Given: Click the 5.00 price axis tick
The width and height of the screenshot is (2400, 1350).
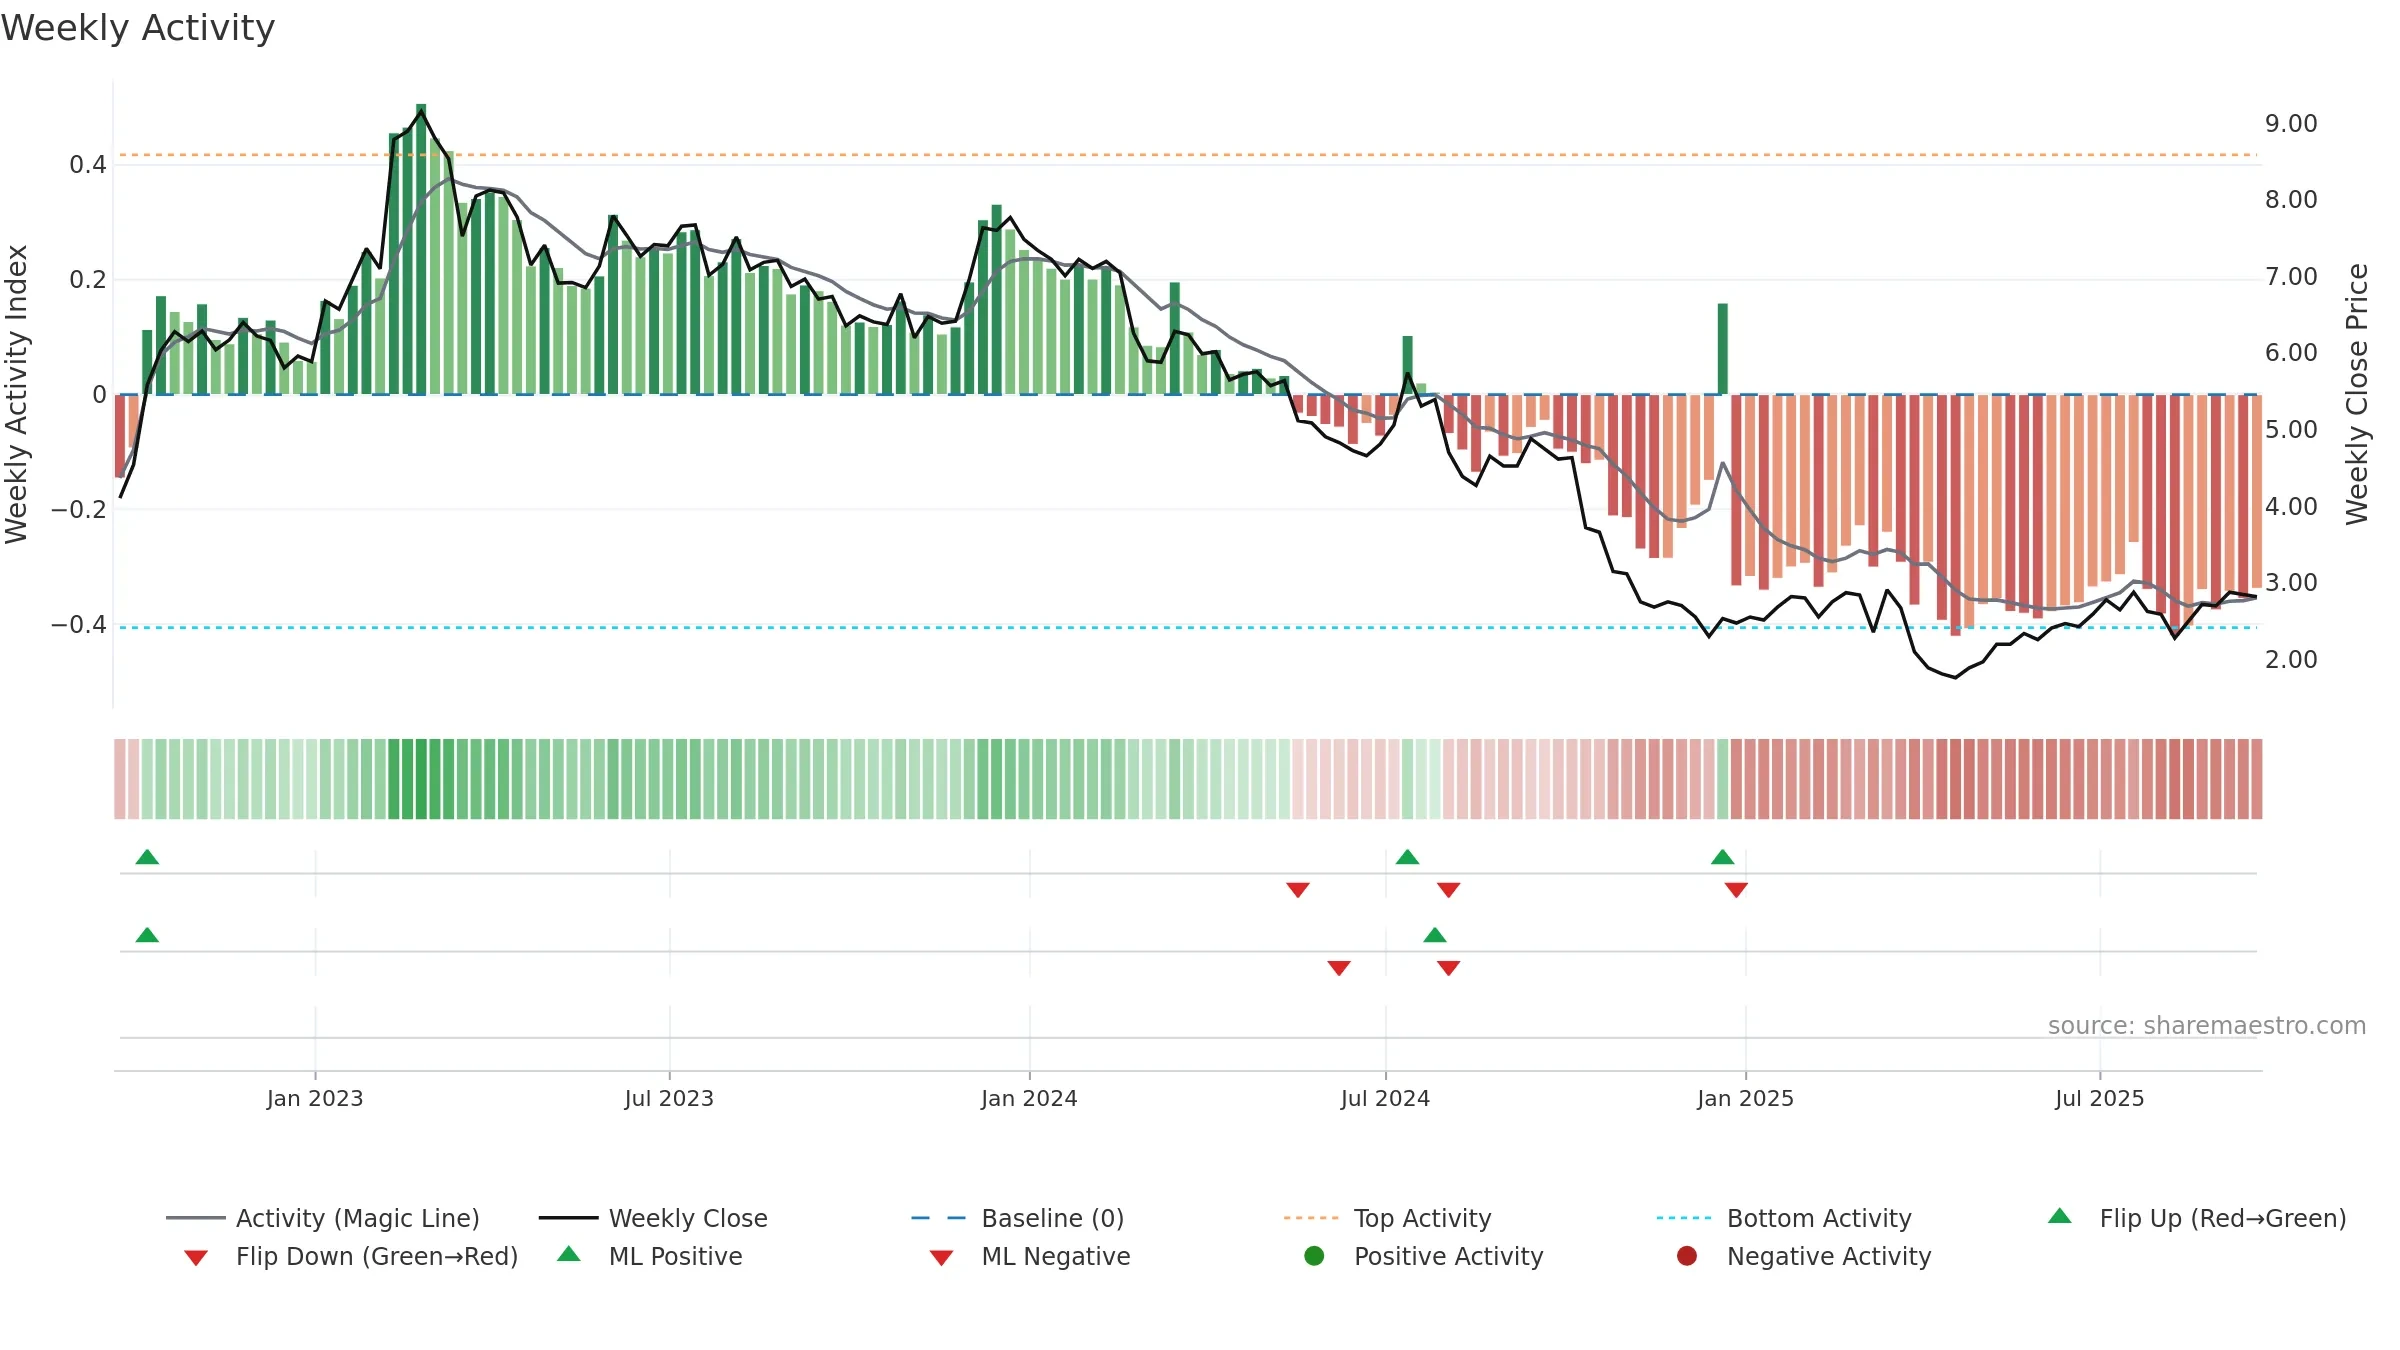Looking at the screenshot, I should click(x=2291, y=430).
